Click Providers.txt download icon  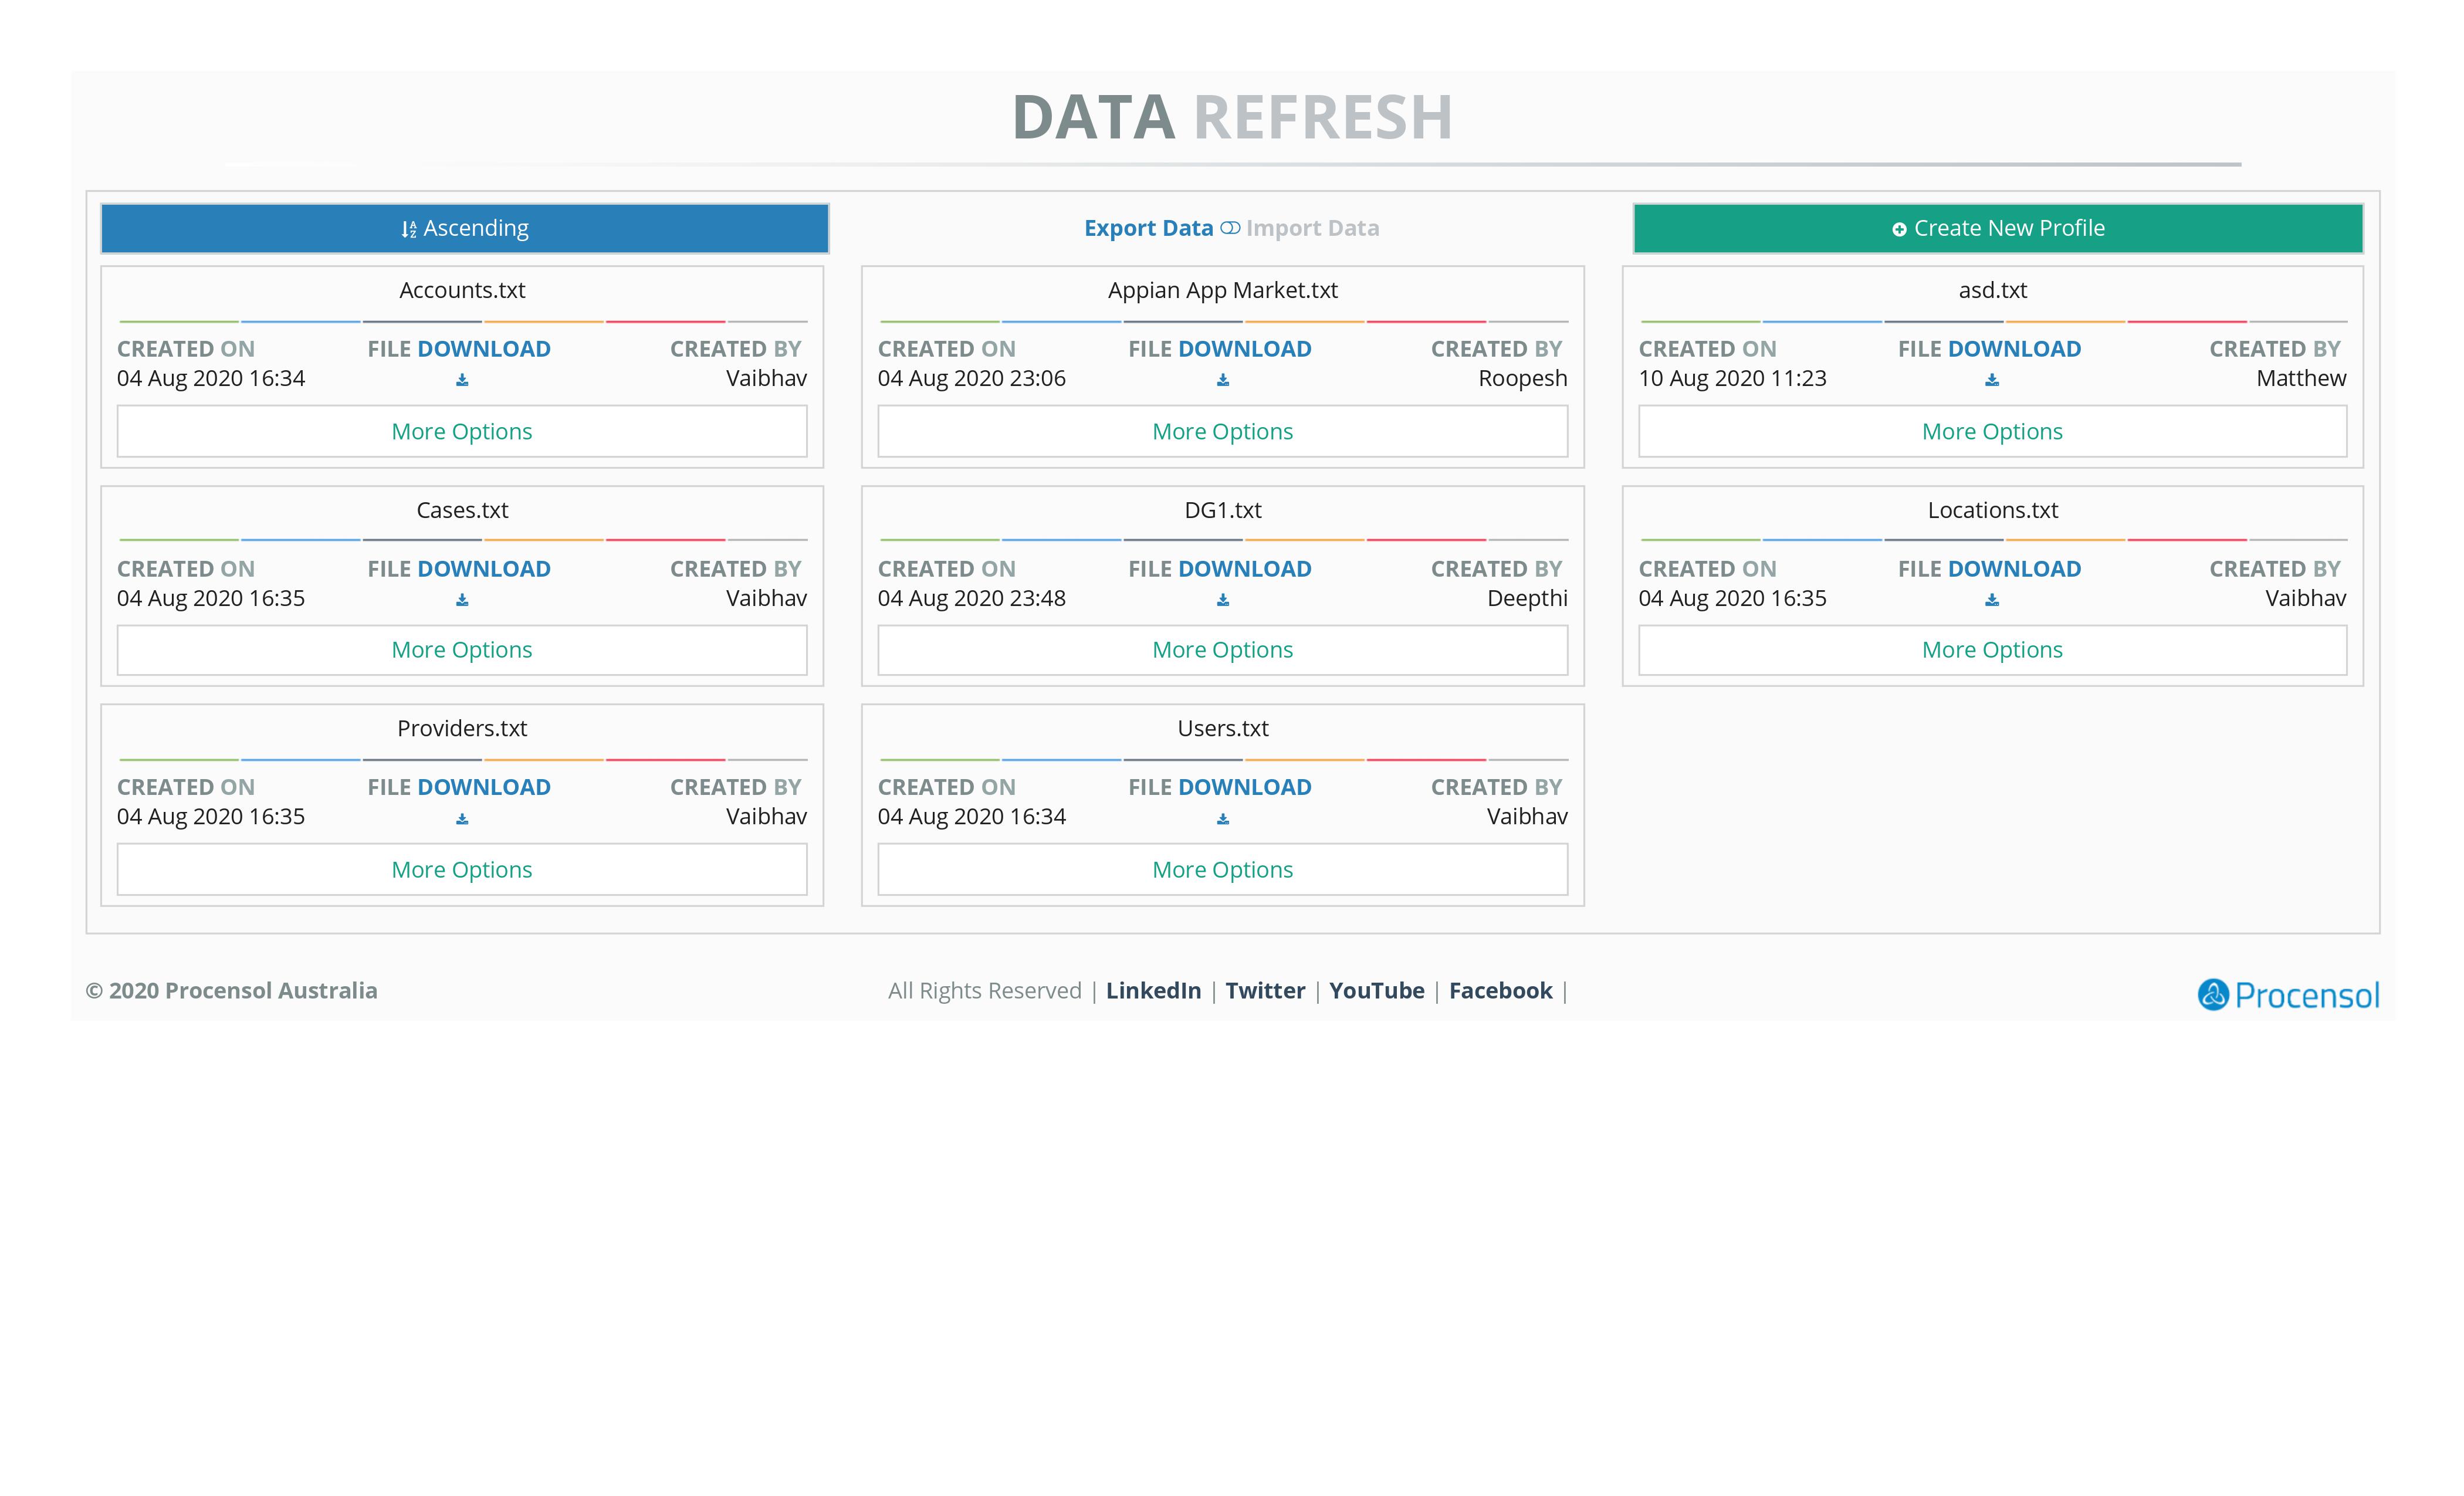(462, 819)
